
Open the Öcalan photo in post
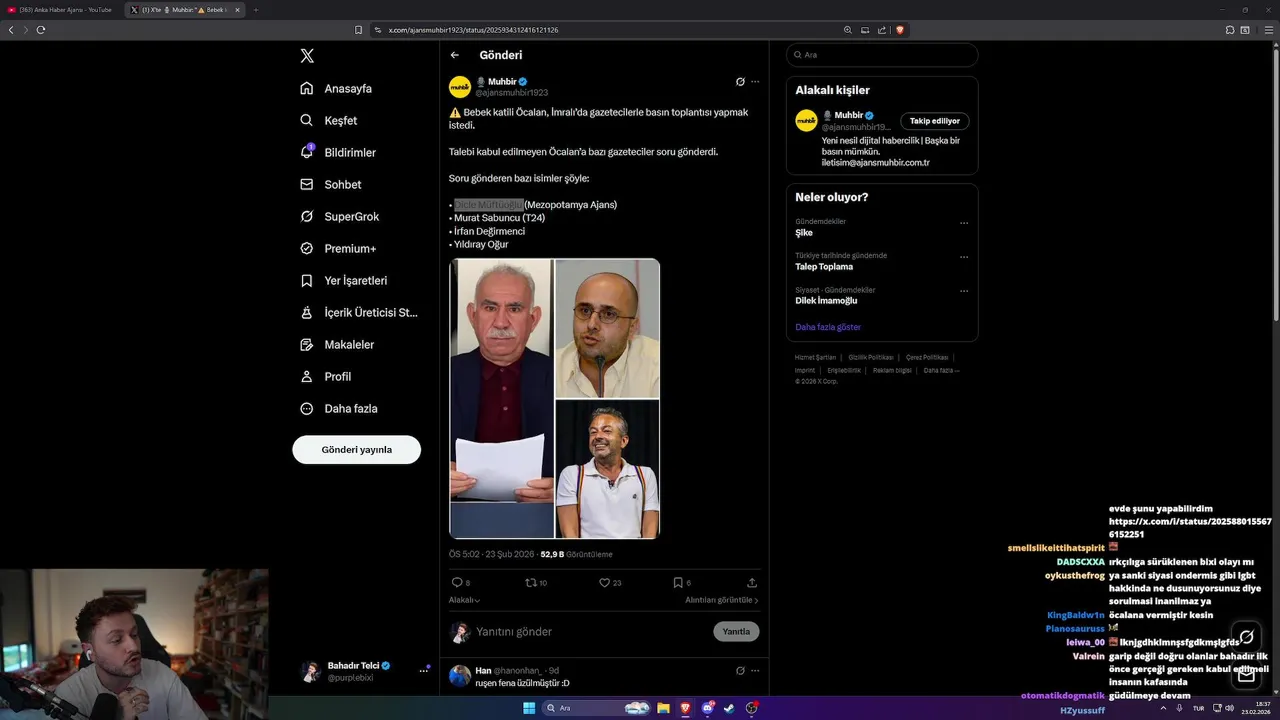tap(501, 398)
